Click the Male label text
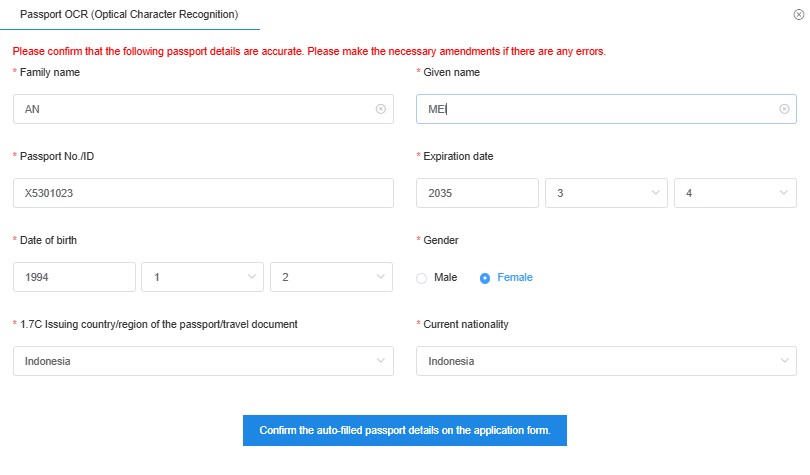 [446, 277]
